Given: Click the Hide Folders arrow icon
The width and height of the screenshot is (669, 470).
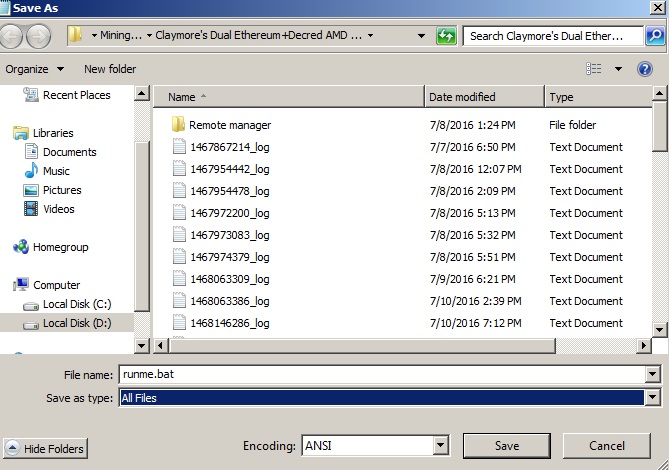Looking at the screenshot, I should pos(12,448).
